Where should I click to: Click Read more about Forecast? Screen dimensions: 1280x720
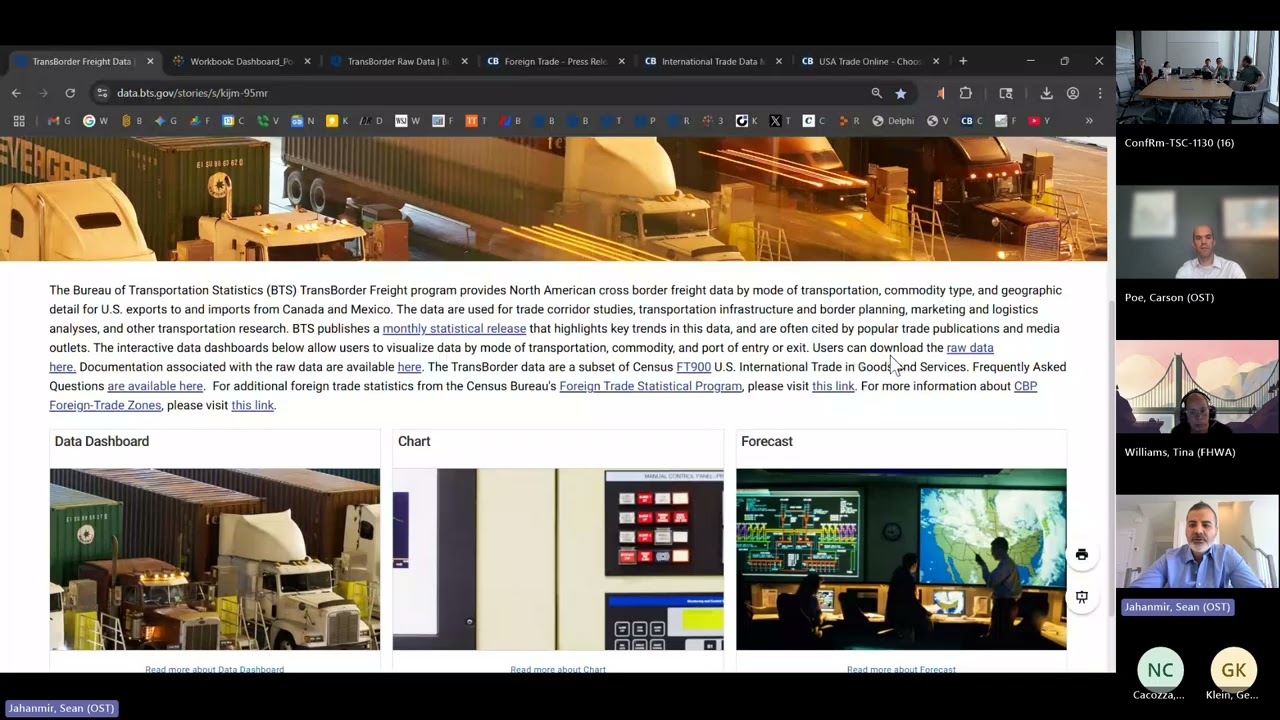point(901,669)
